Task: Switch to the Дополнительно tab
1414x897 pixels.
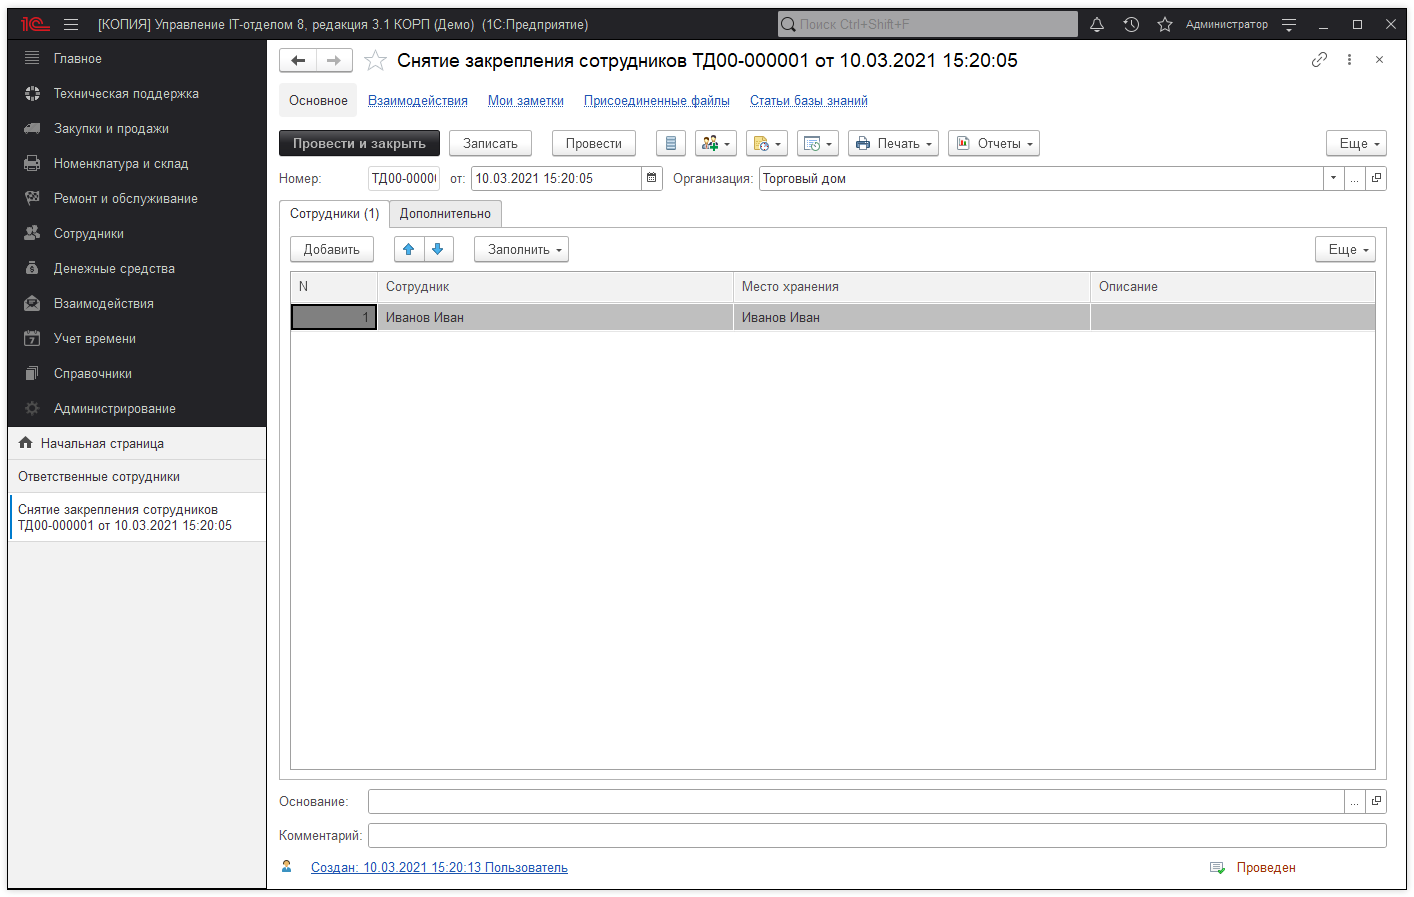Action: point(445,214)
